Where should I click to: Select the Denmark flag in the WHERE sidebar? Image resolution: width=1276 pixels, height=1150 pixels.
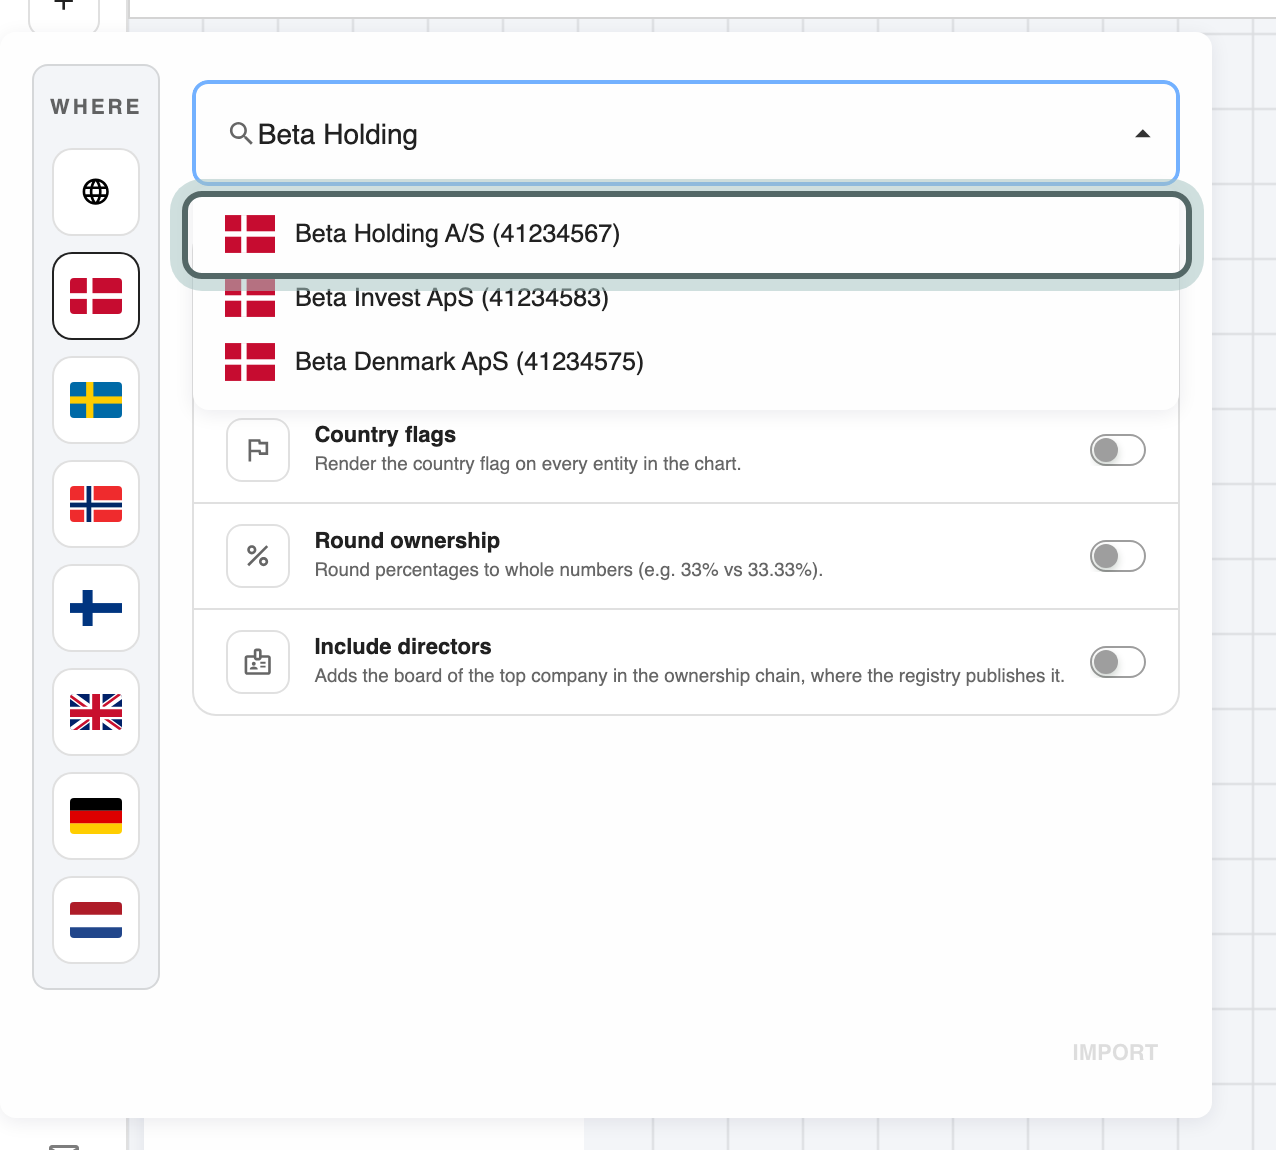pyautogui.click(x=96, y=296)
